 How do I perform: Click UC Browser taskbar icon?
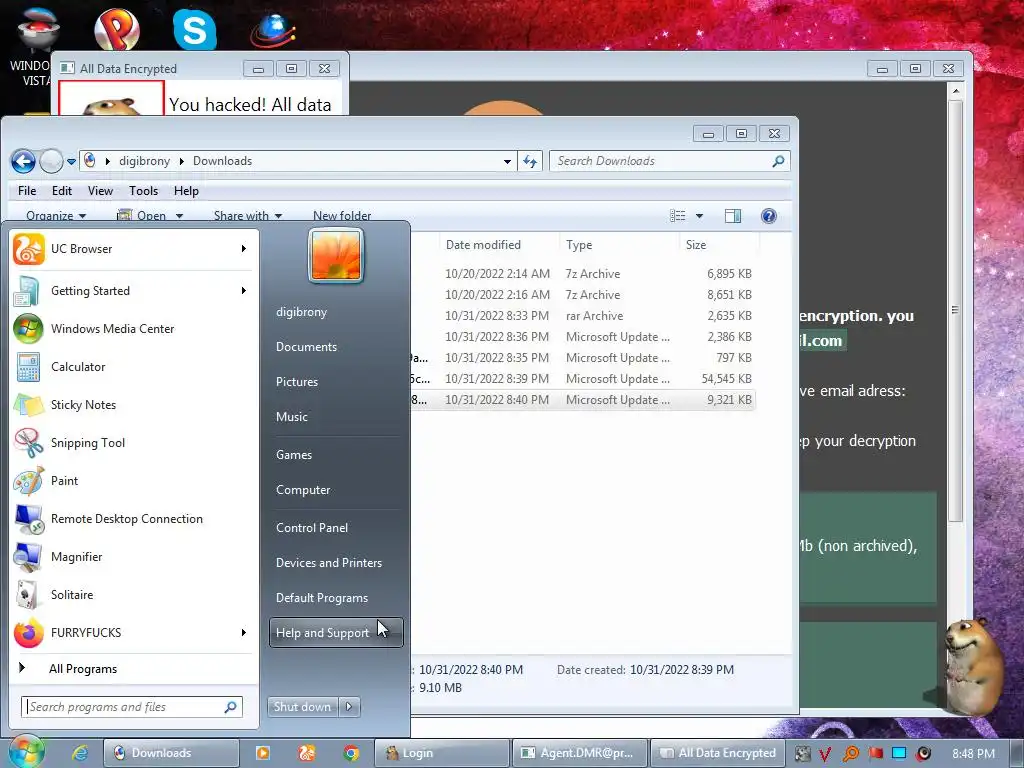click(307, 753)
